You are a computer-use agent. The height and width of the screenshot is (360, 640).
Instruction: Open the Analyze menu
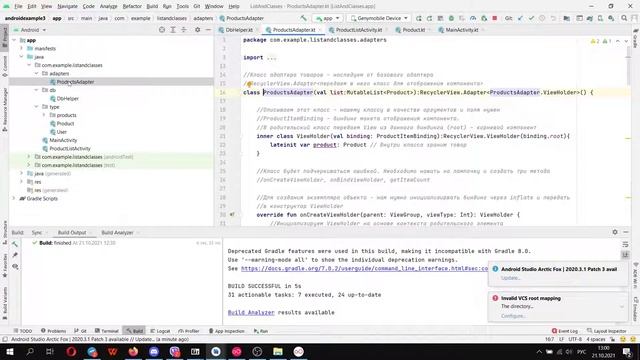click(x=108, y=6)
